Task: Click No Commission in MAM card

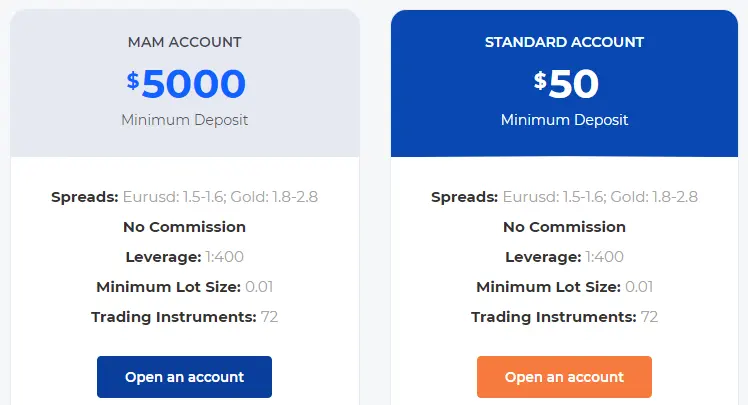Action: pos(185,227)
